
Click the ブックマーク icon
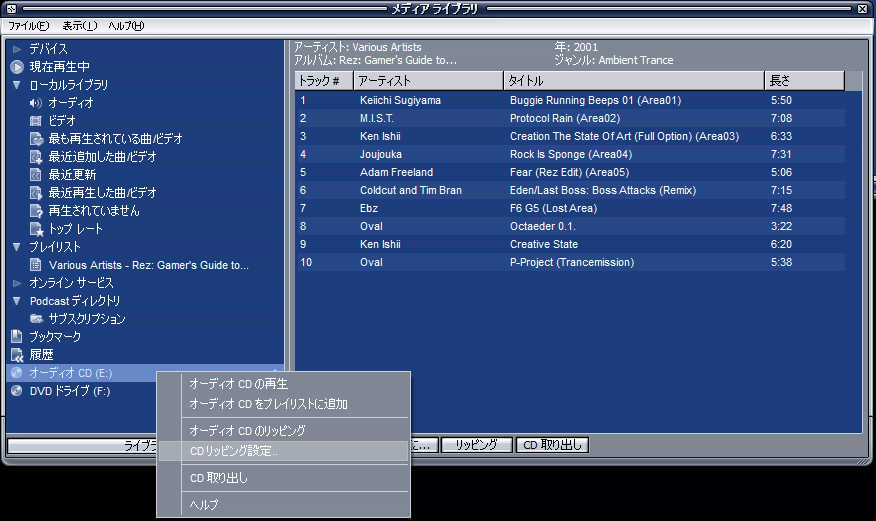[17, 336]
